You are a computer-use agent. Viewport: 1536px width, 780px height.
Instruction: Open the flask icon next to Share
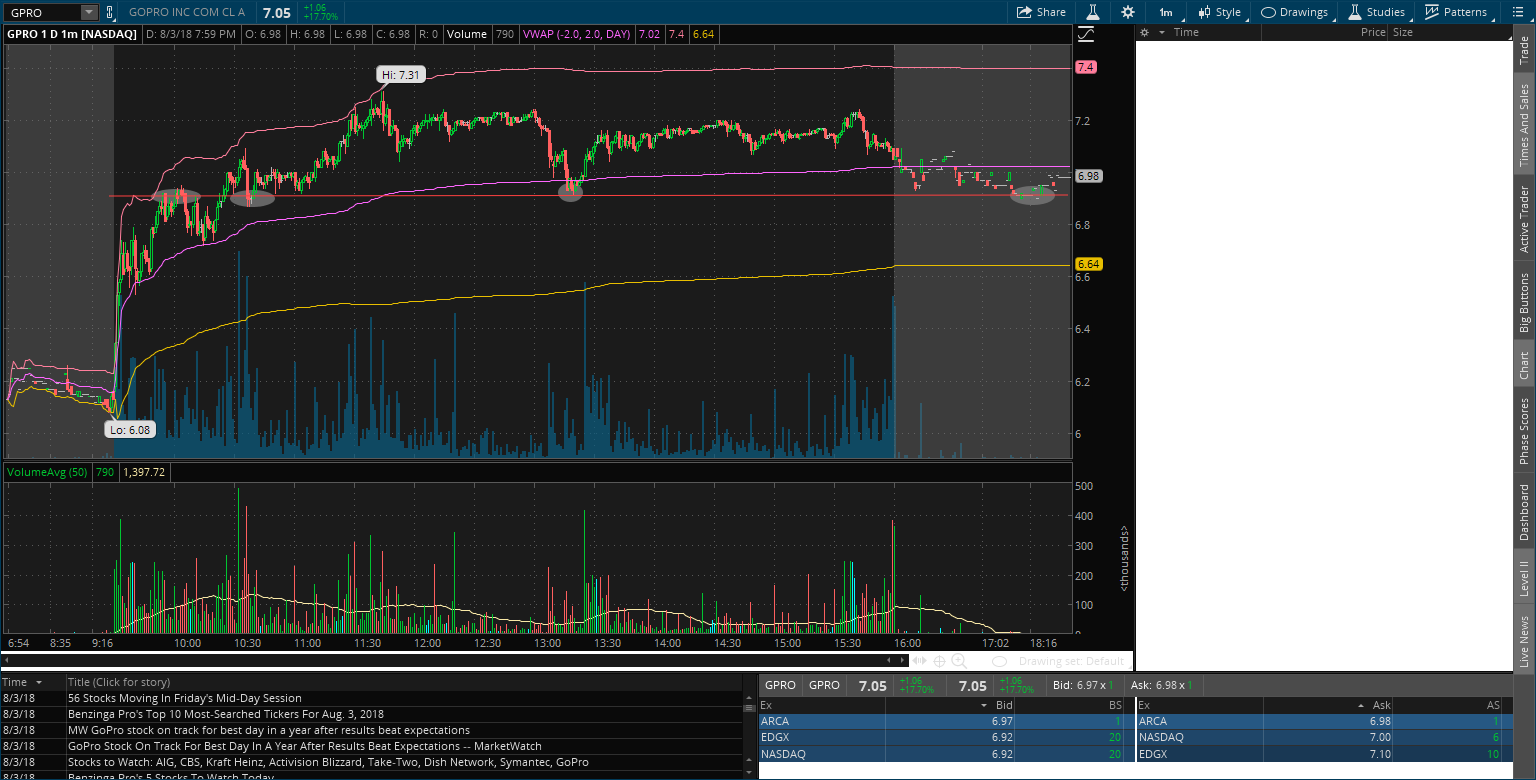pos(1093,12)
